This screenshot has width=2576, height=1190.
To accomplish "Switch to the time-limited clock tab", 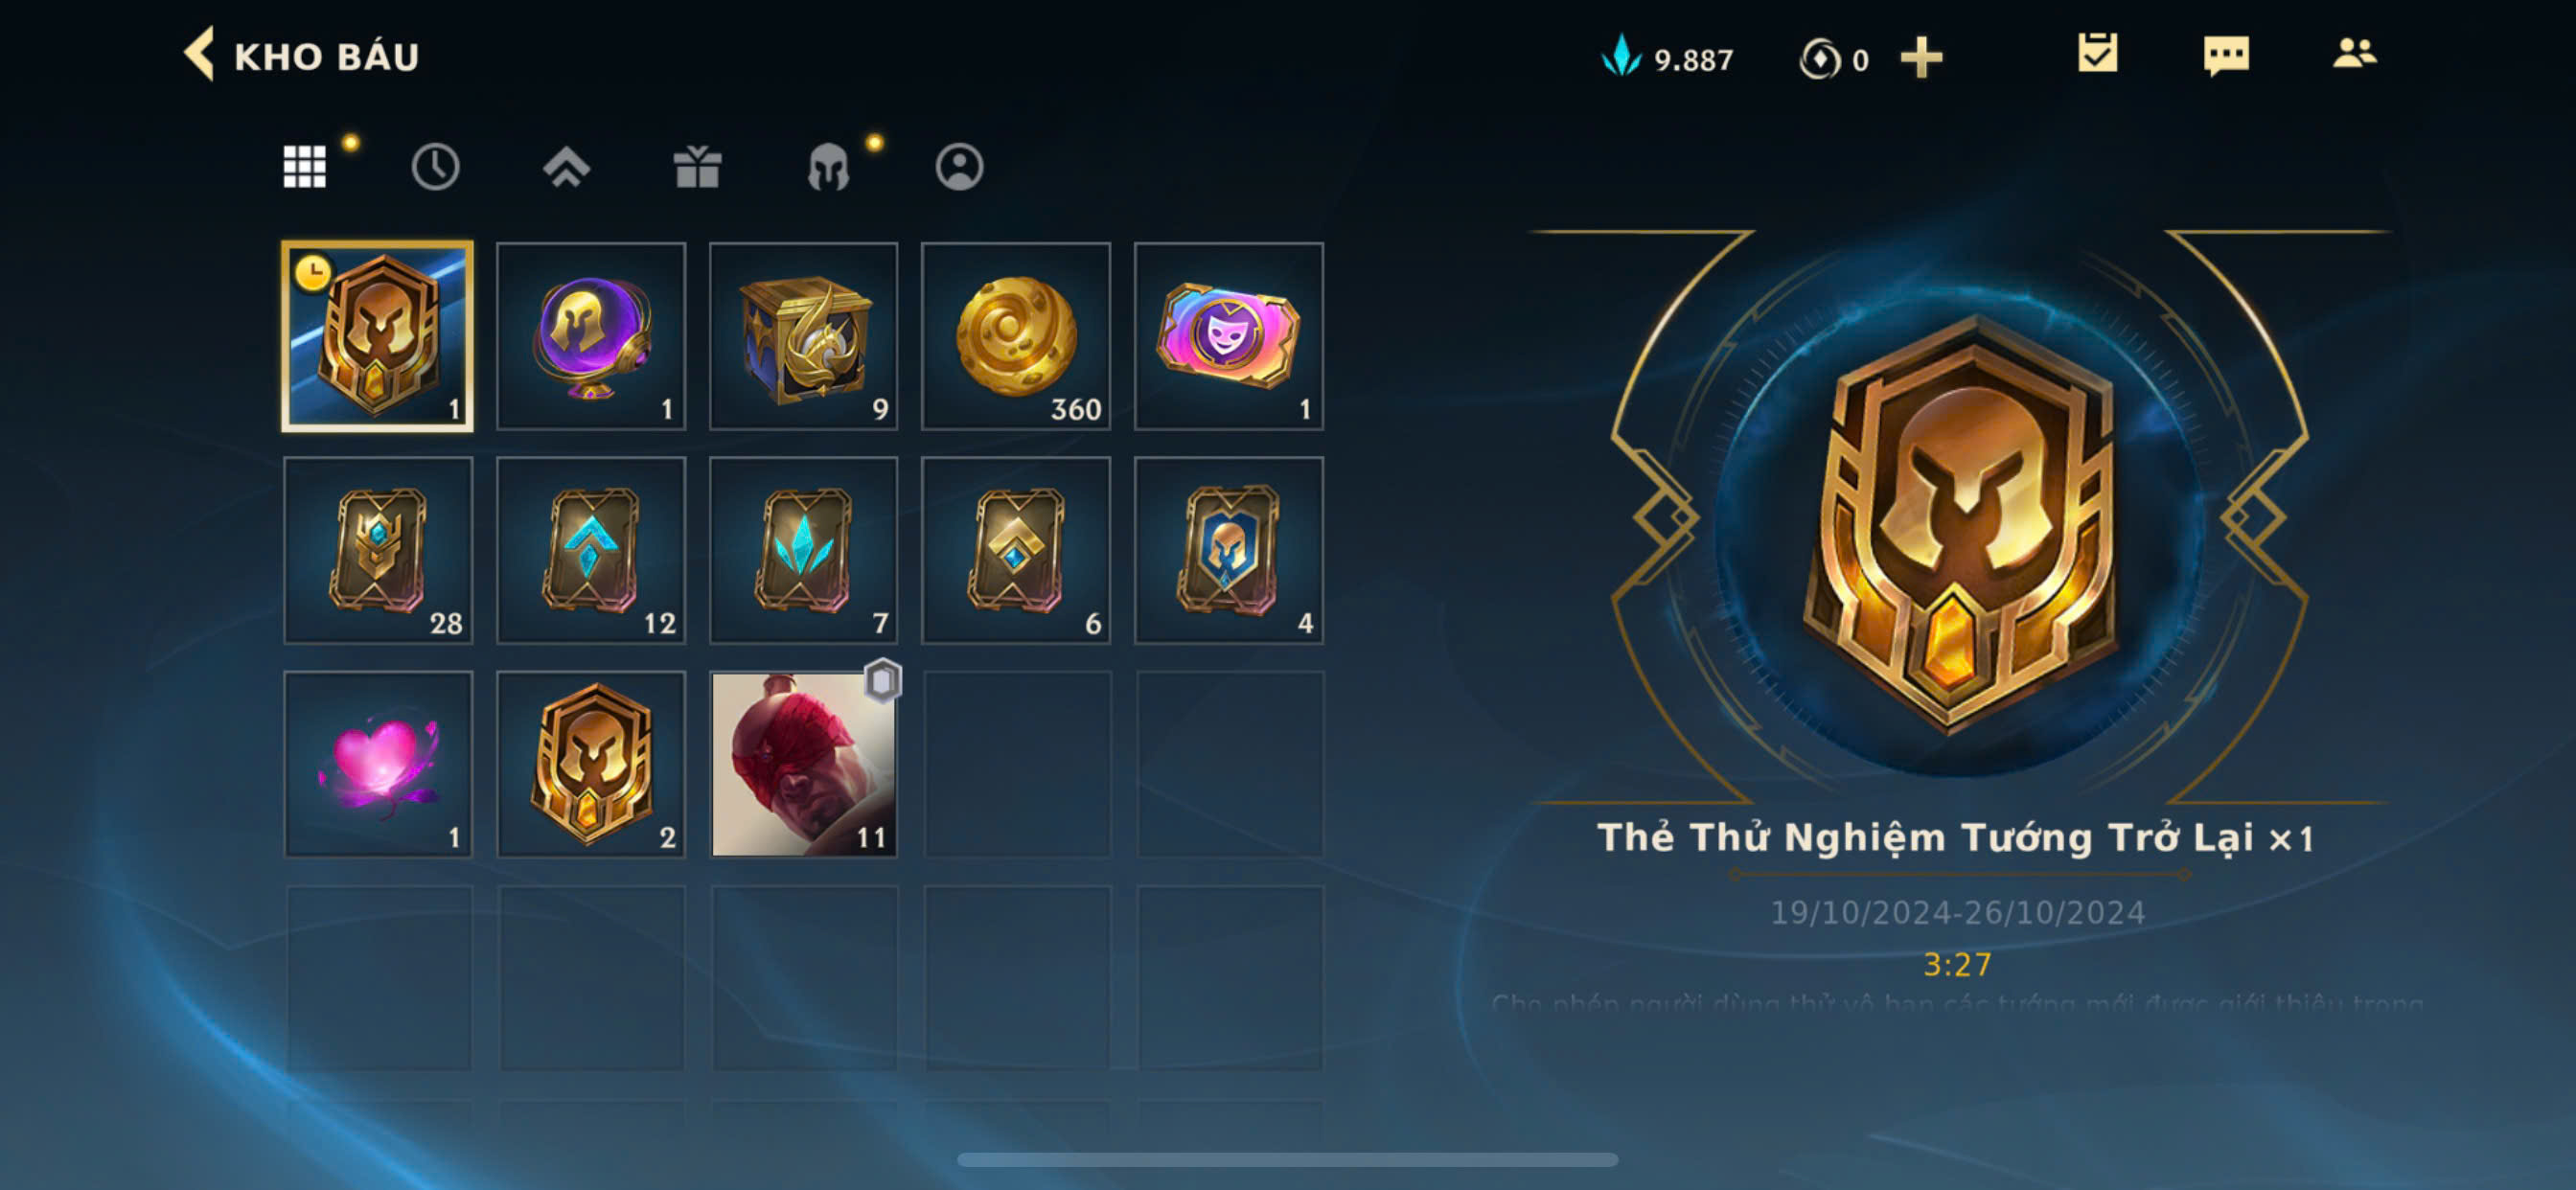I will point(435,166).
